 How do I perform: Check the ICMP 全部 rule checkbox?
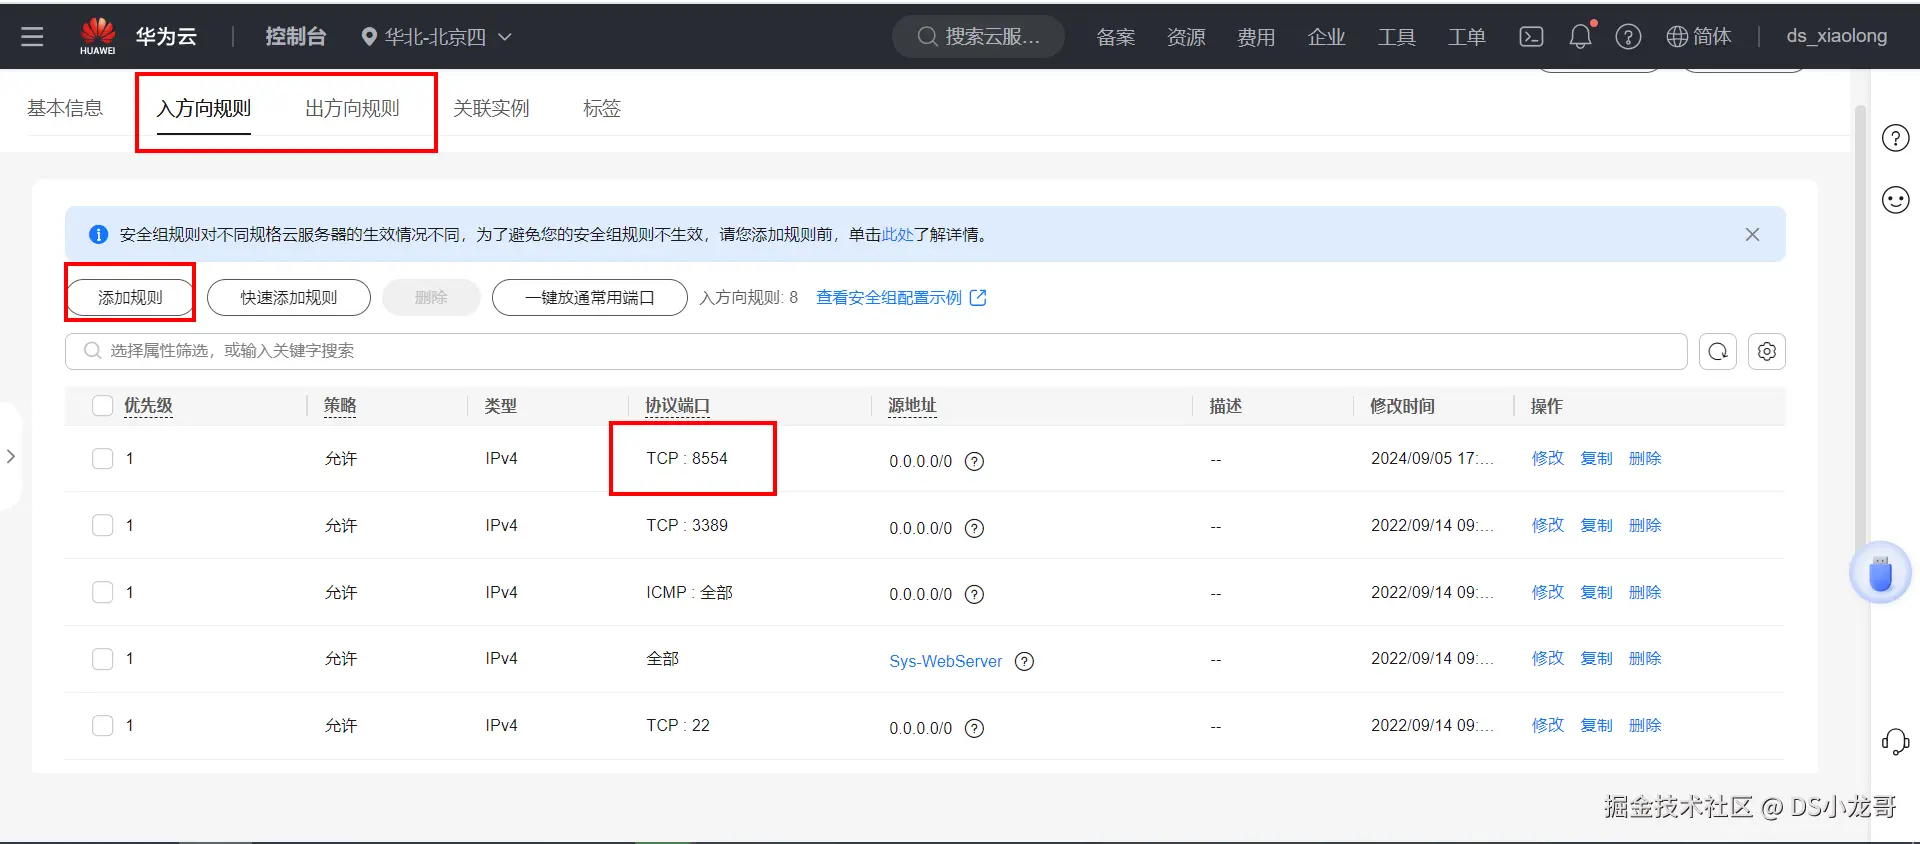click(102, 592)
